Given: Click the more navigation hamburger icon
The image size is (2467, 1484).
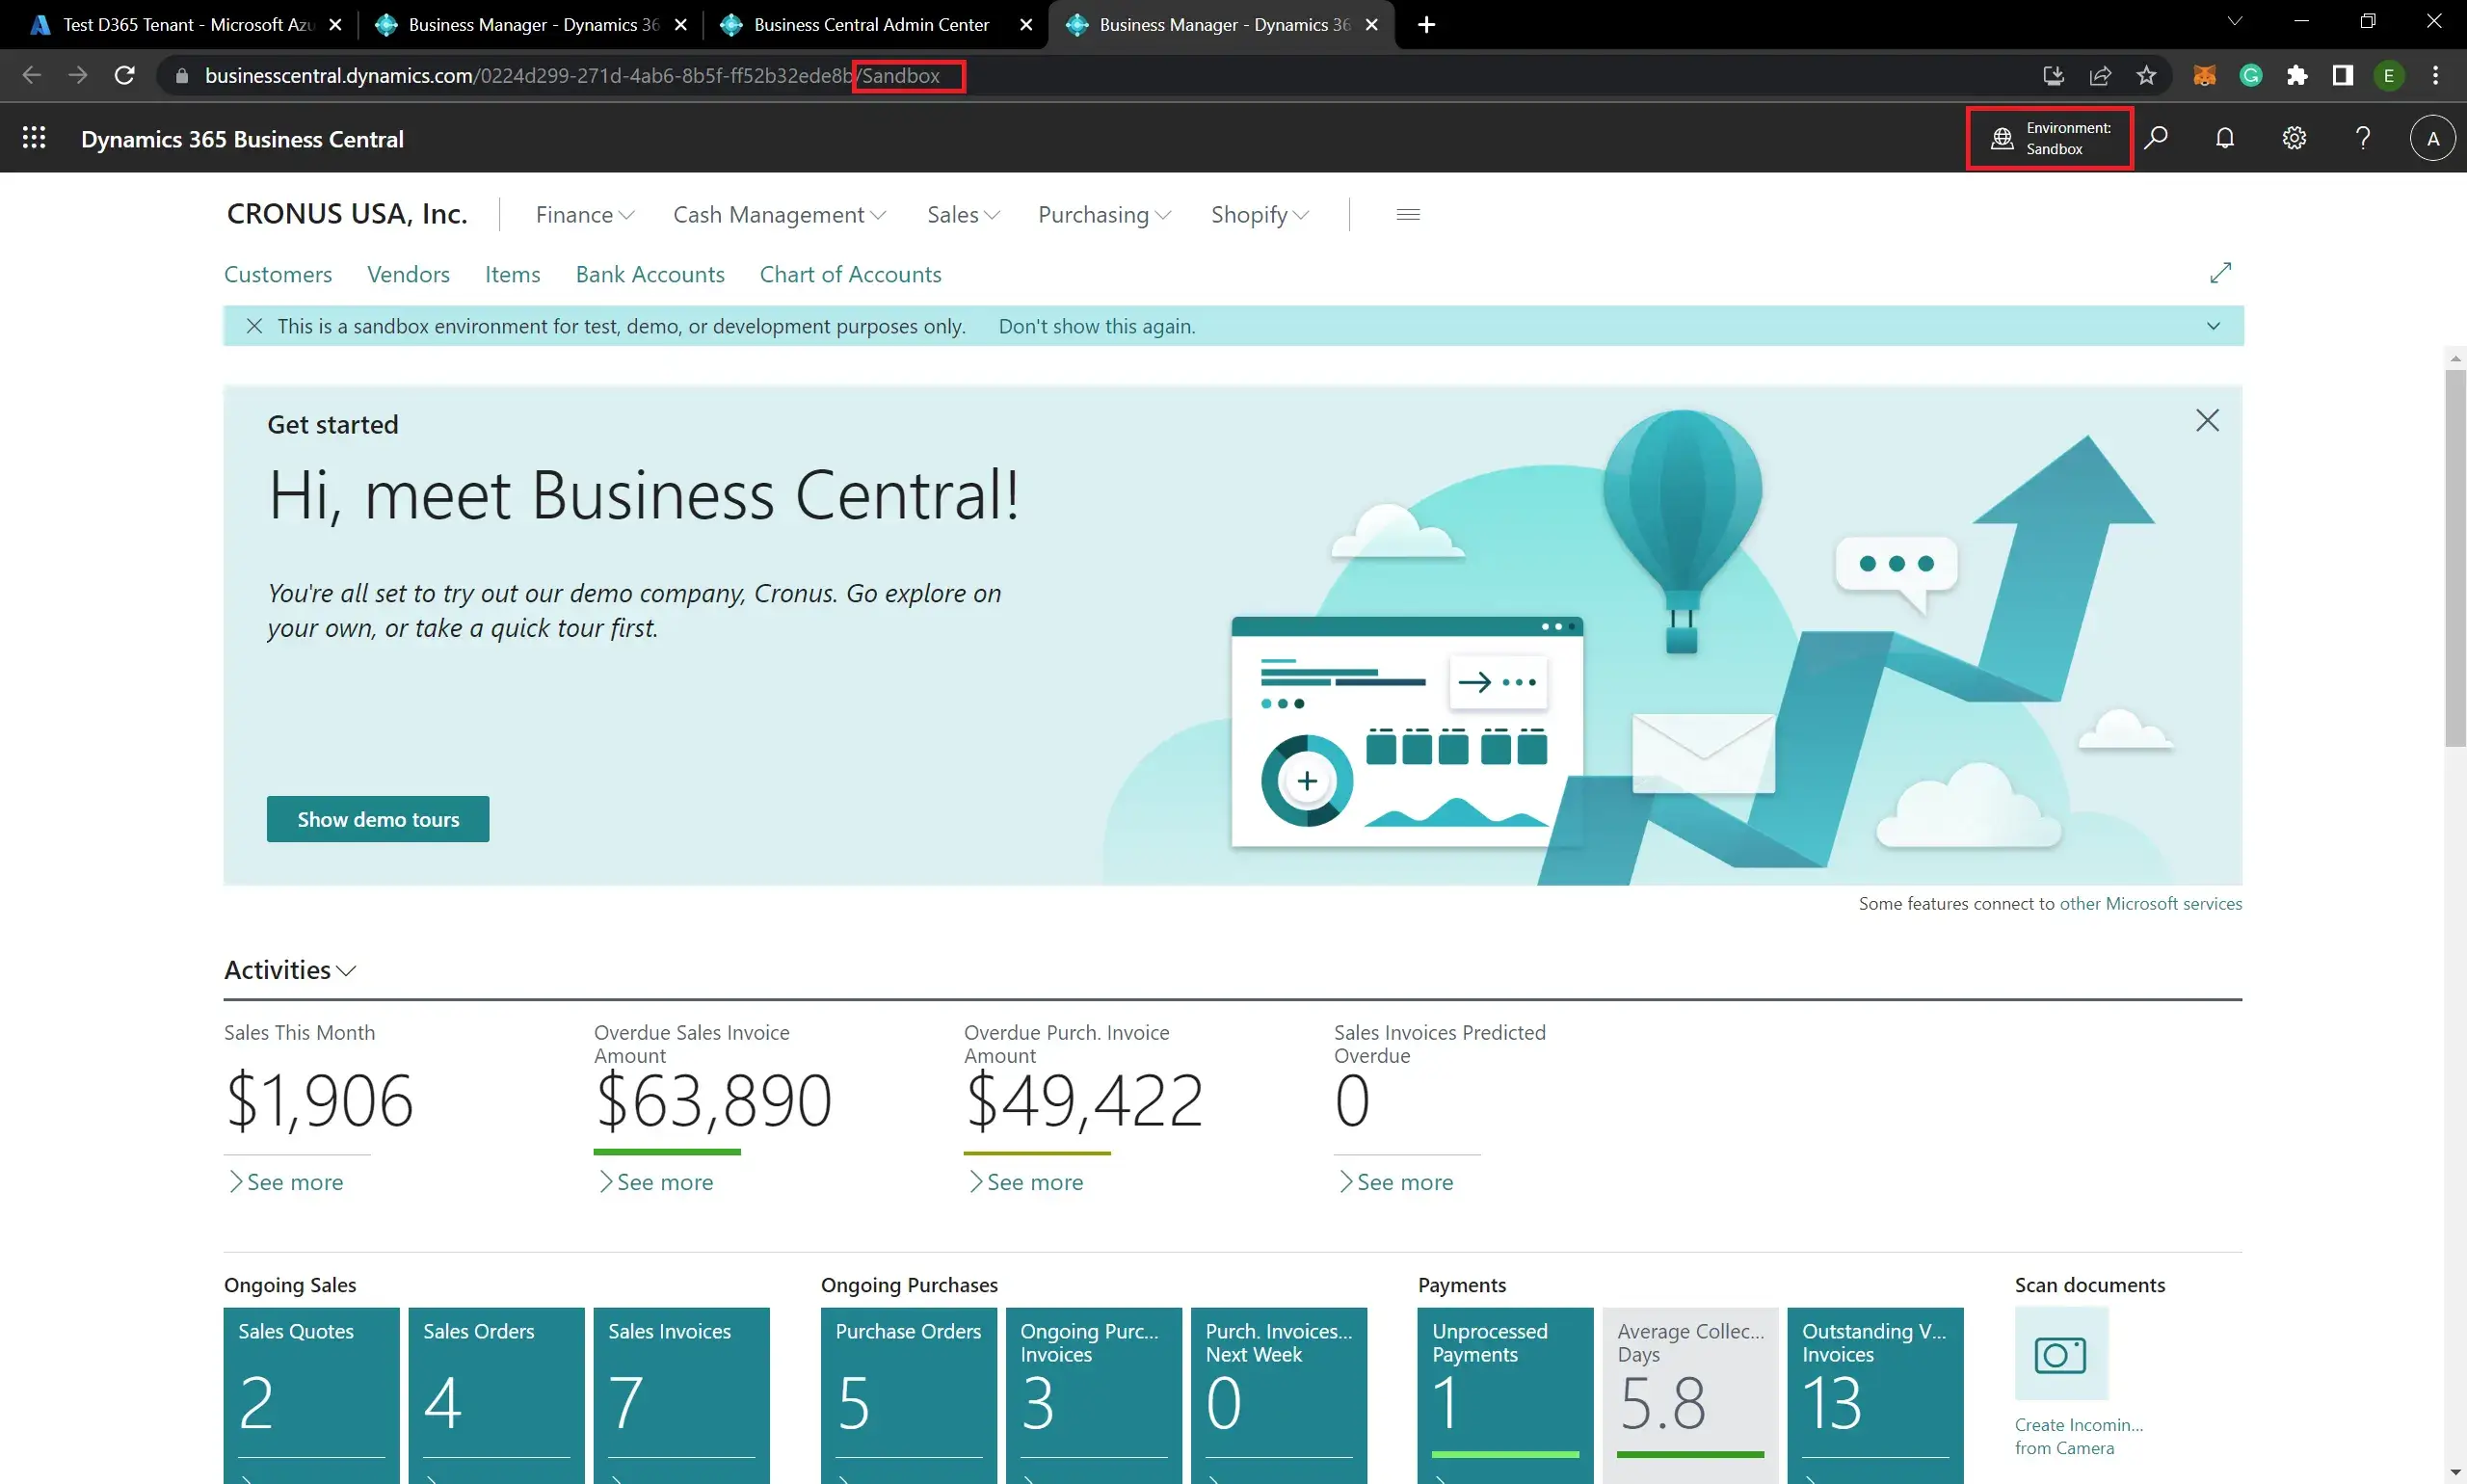Looking at the screenshot, I should tap(1408, 214).
